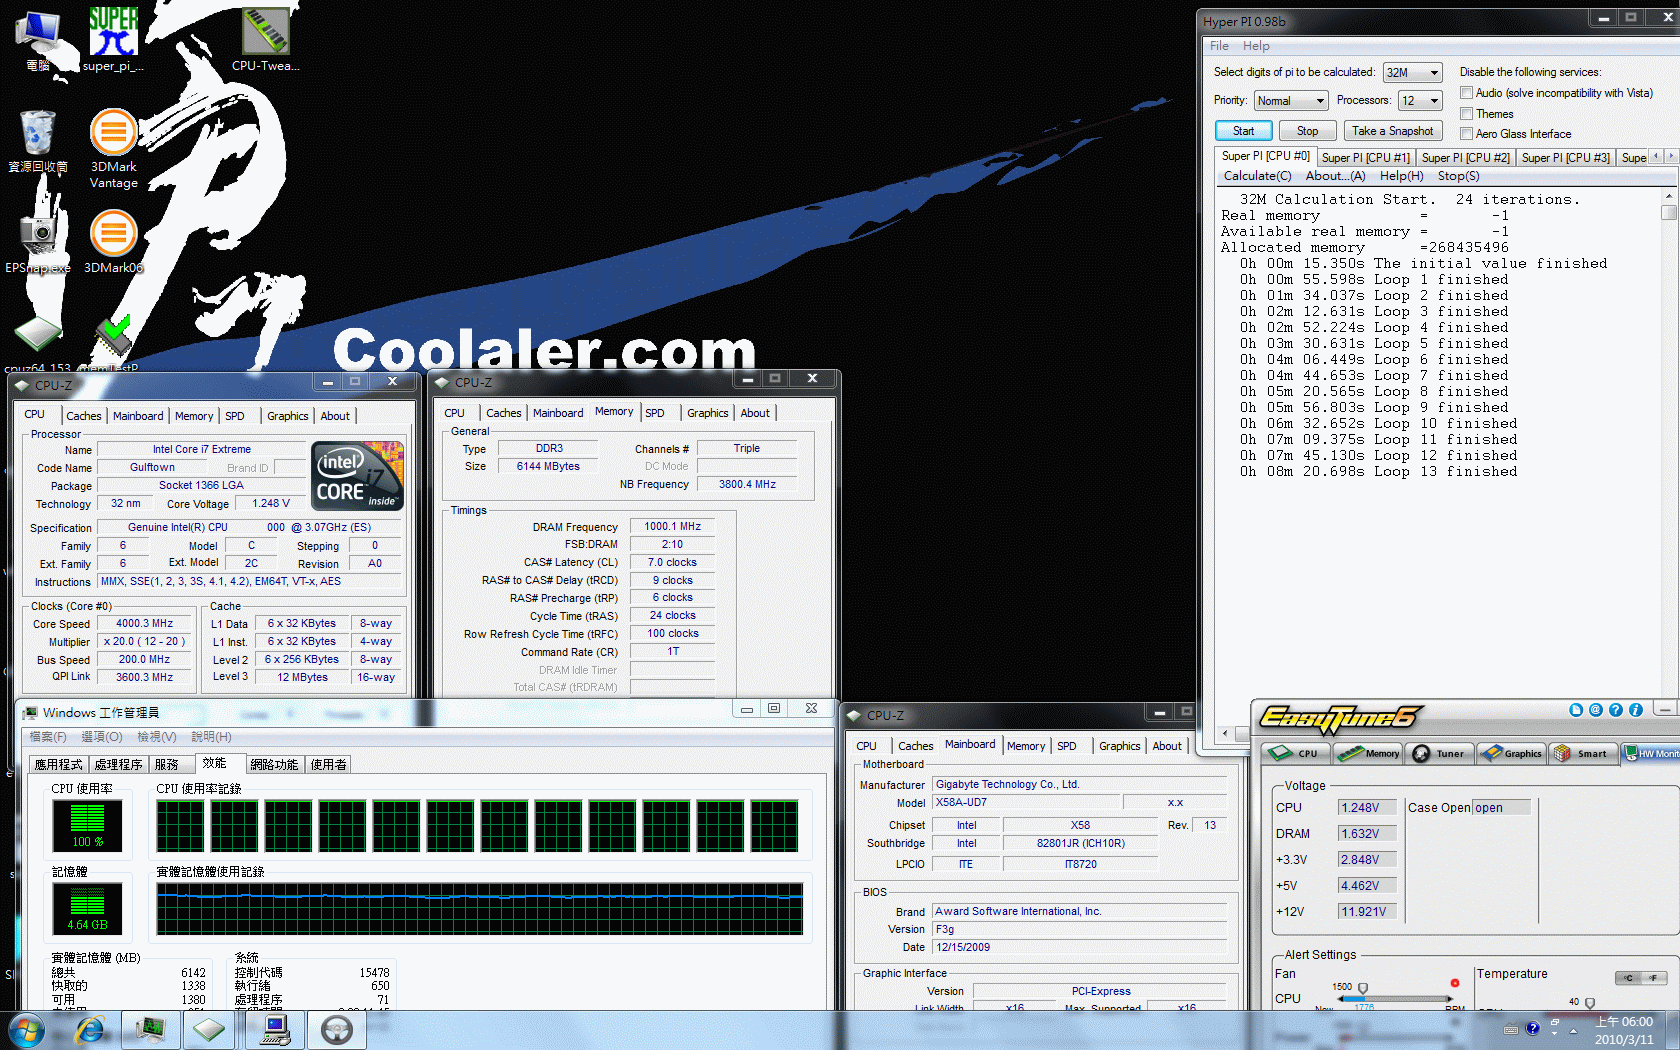Check Aero Glass Interface checkbox
Screen dimensions: 1680x1050
coord(1466,134)
